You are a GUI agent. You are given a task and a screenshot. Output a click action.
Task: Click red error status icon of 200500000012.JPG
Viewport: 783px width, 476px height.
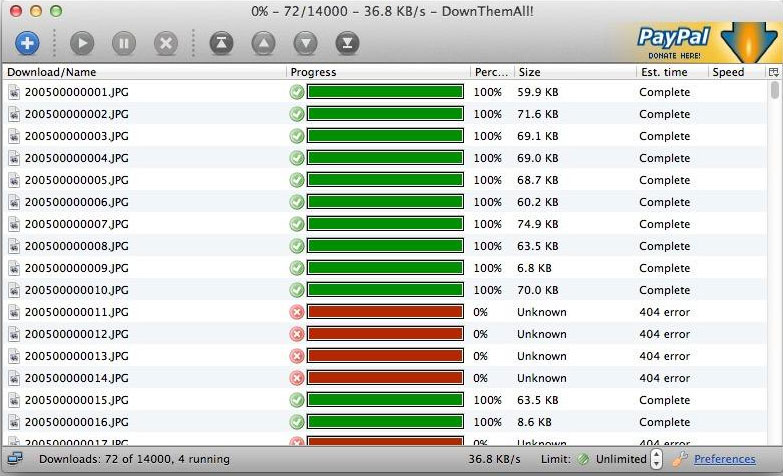point(297,334)
